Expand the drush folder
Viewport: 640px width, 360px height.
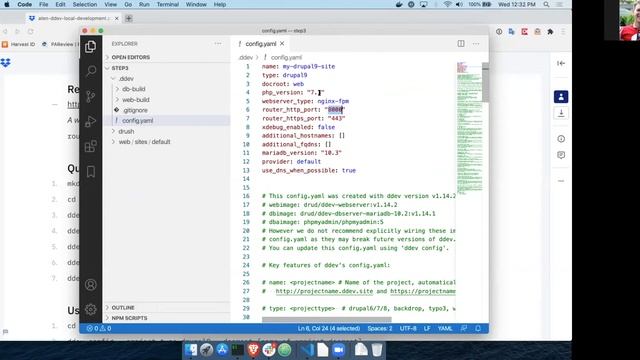(168, 131)
